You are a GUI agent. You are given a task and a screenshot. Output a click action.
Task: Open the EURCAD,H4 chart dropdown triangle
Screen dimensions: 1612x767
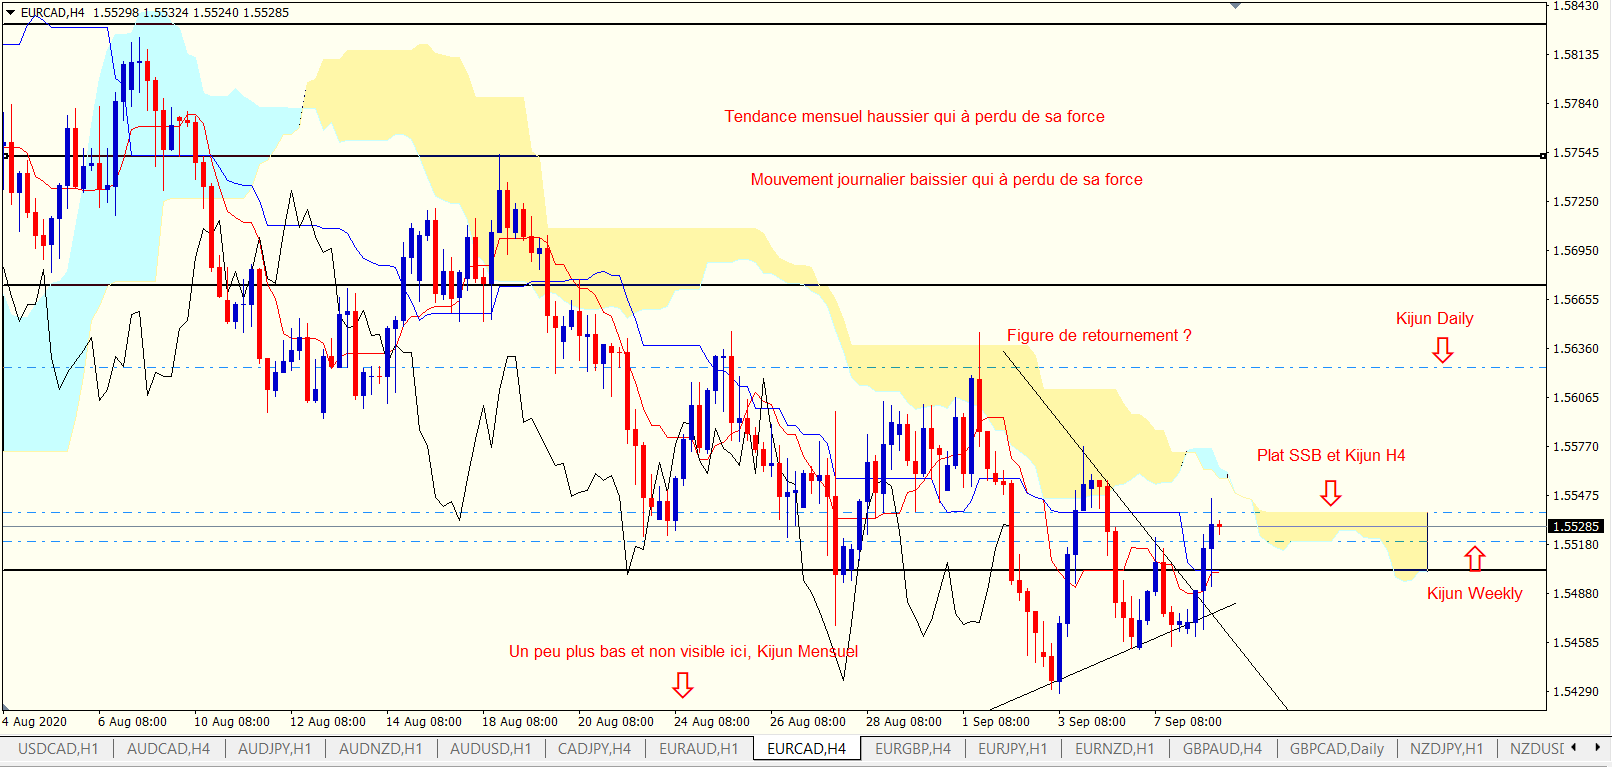(11, 13)
